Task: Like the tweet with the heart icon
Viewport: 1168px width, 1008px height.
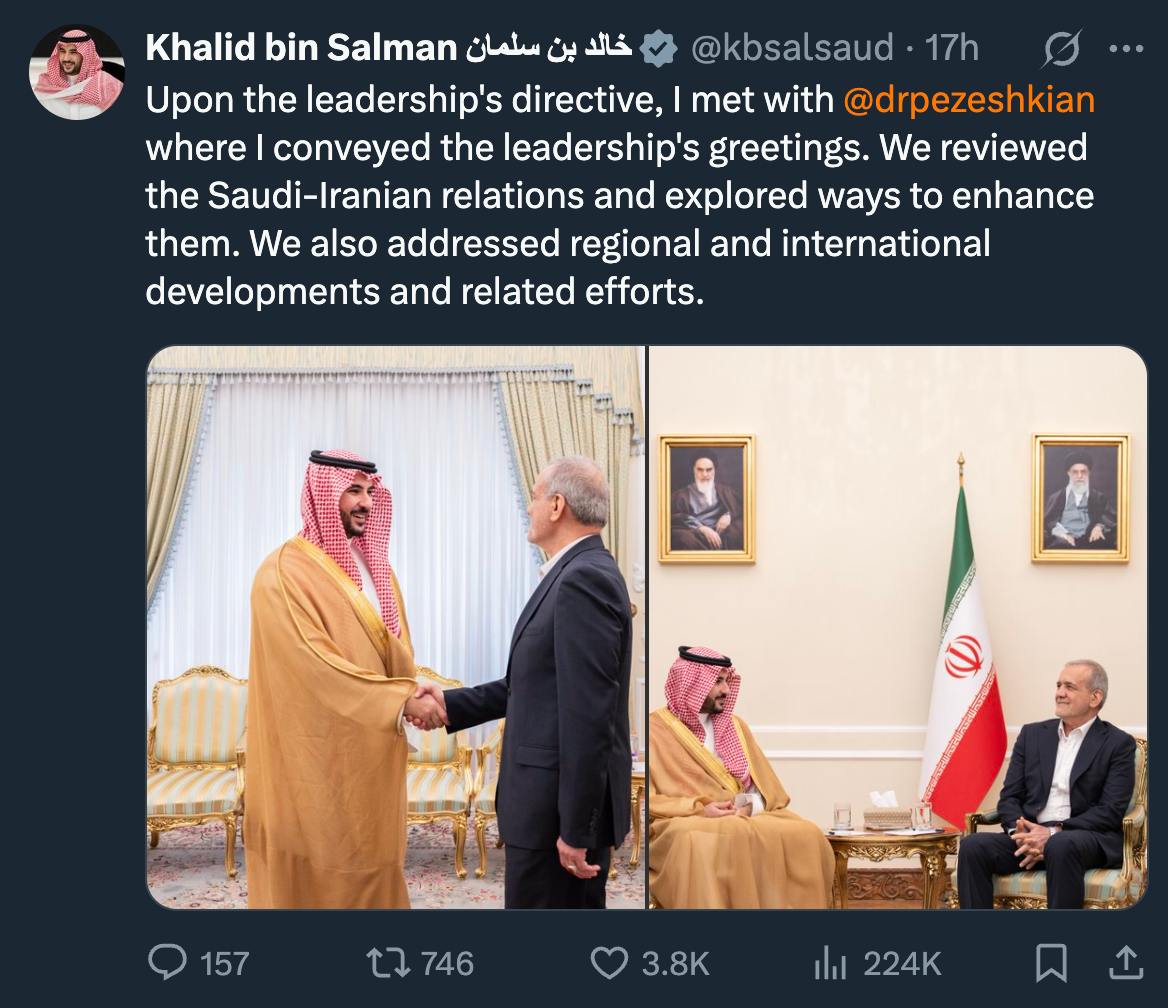Action: pos(609,962)
